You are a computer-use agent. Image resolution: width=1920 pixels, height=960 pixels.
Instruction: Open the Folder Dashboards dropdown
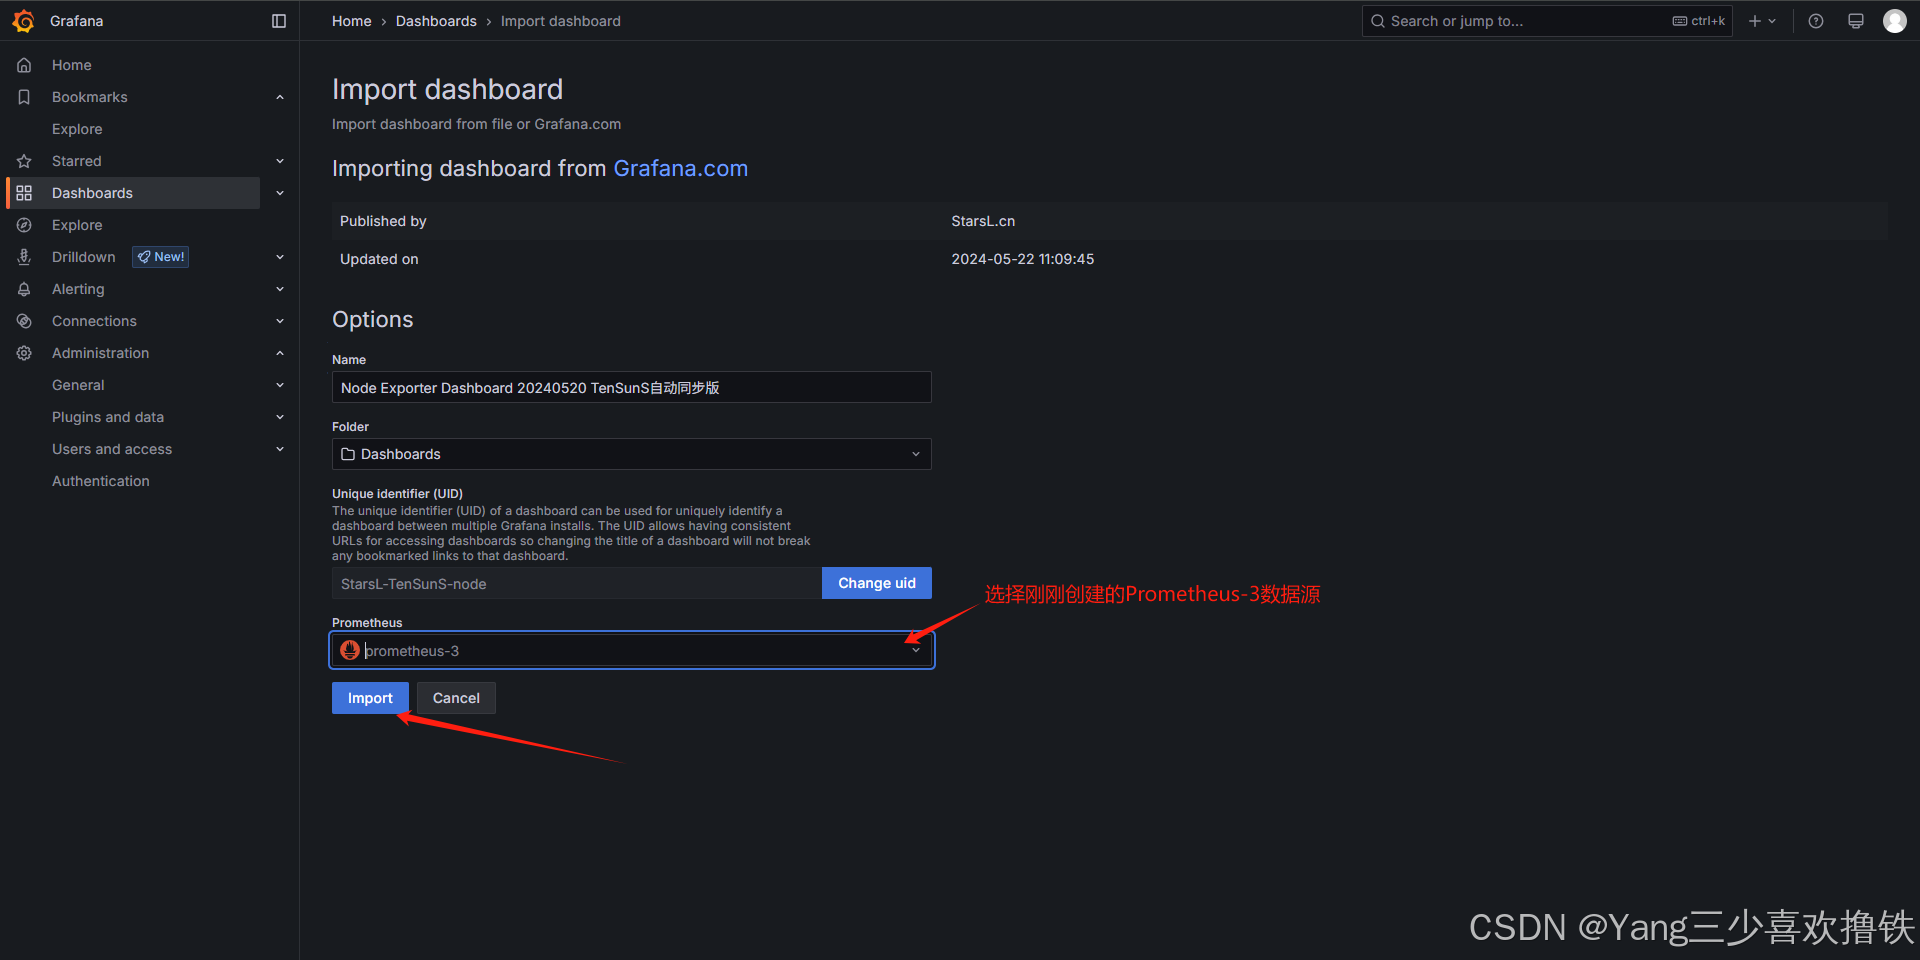coord(631,454)
